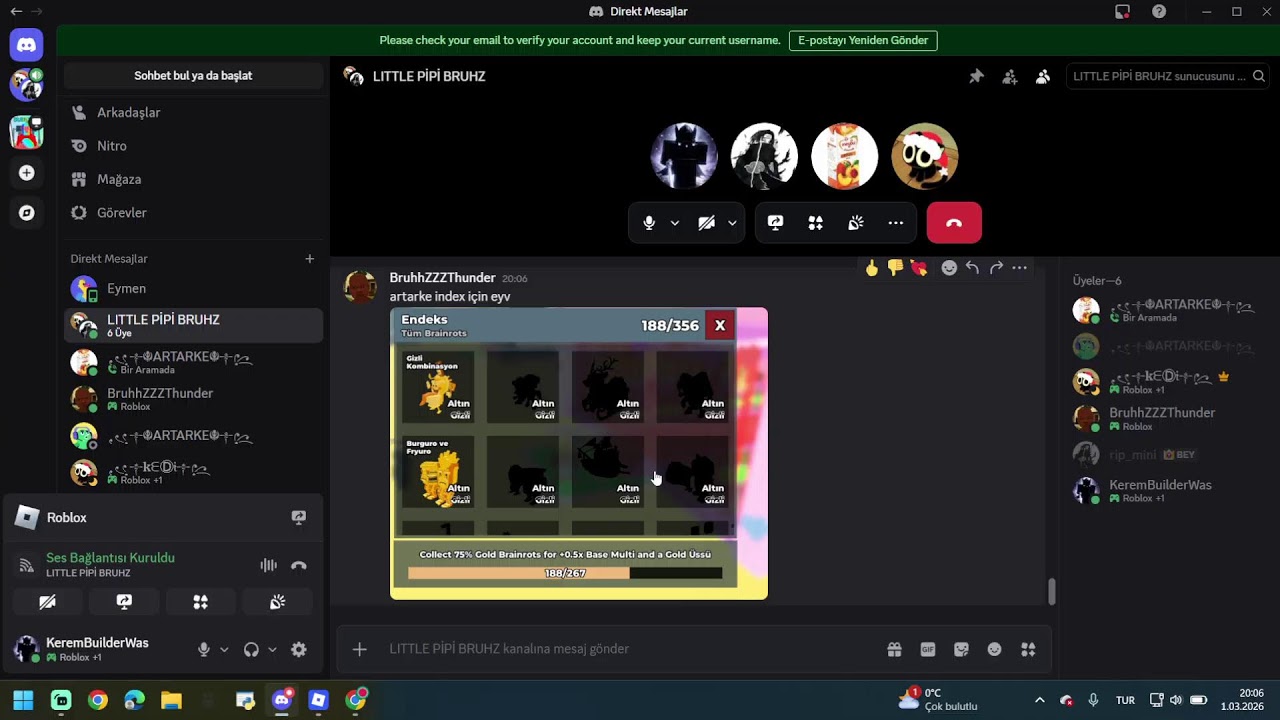The width and height of the screenshot is (1280, 720).
Task: Mute the microphone in the user panel
Action: [204, 650]
